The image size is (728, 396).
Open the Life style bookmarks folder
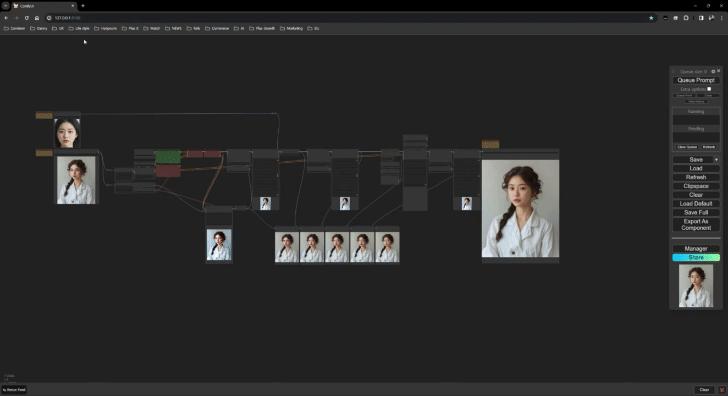click(79, 28)
